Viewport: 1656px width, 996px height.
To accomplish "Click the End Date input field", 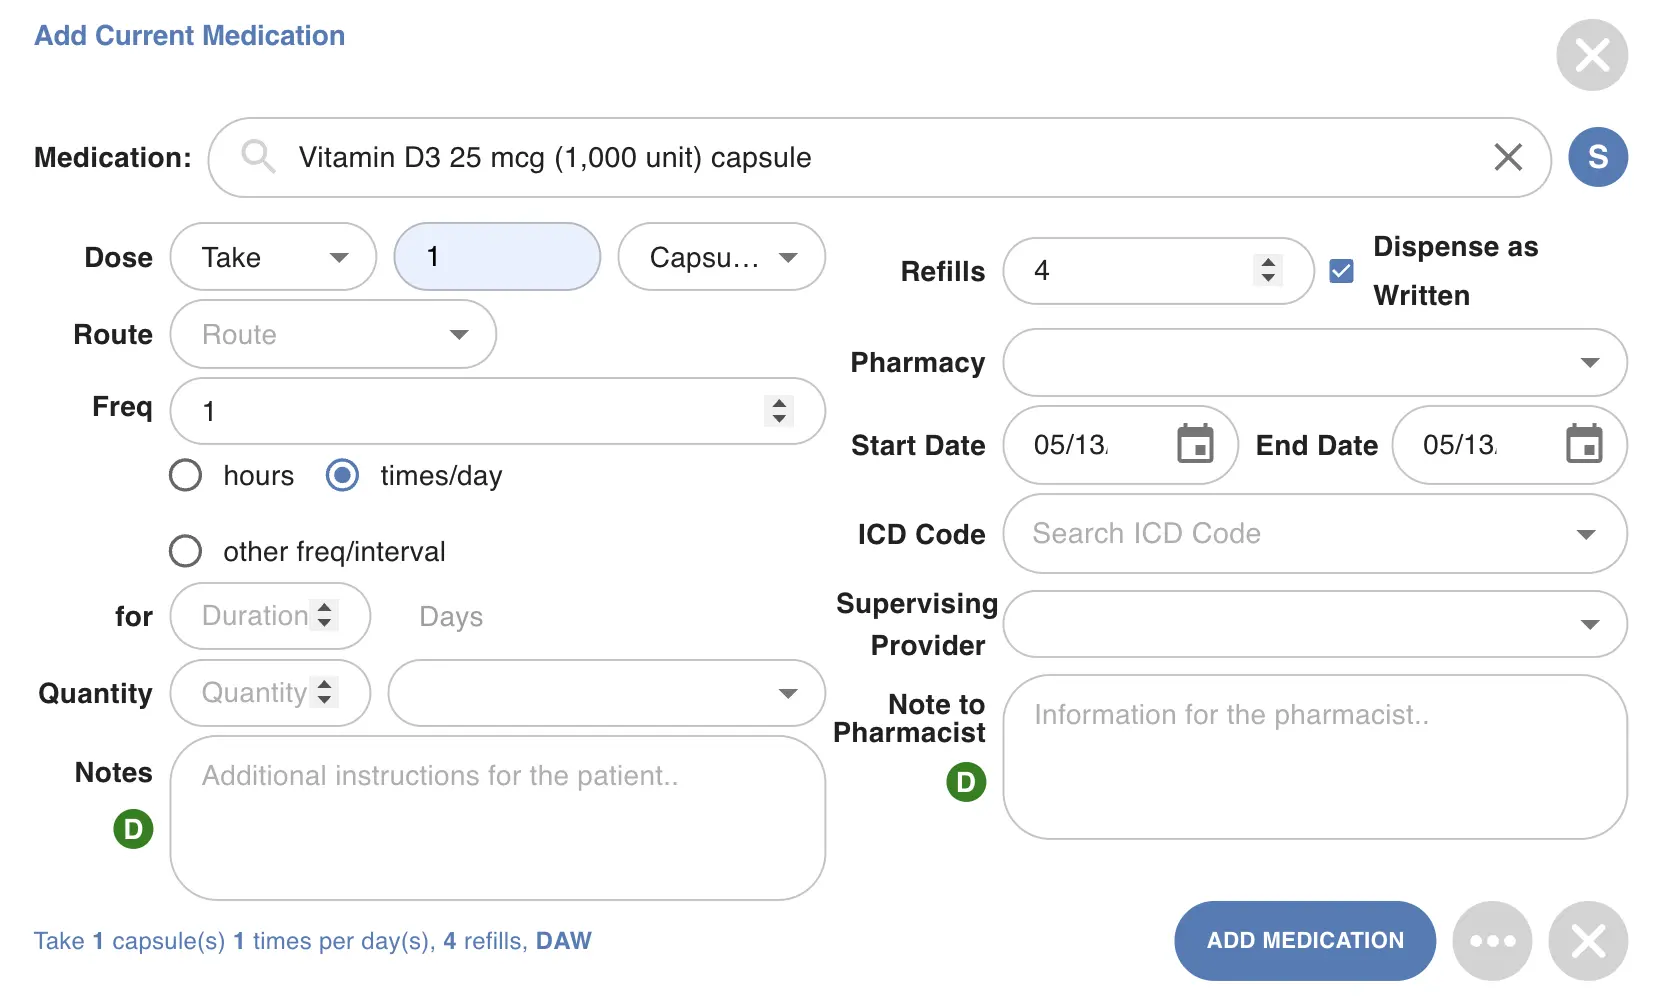I will (1509, 445).
